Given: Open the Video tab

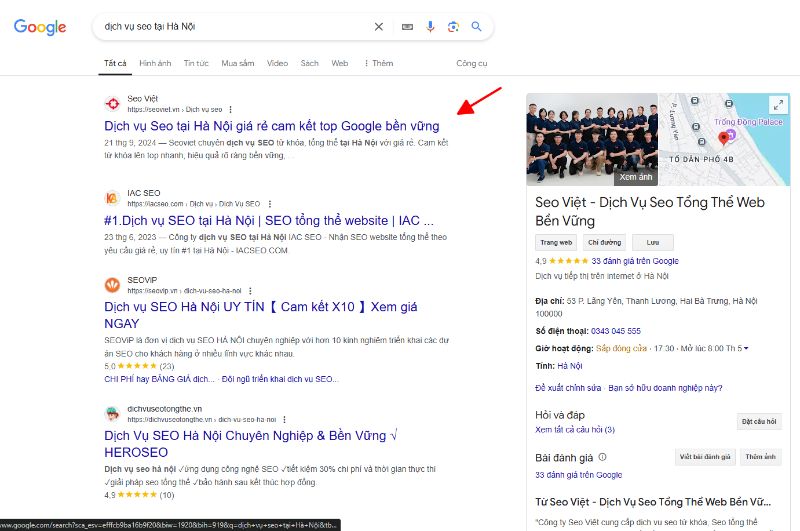Looking at the screenshot, I should (x=277, y=63).
